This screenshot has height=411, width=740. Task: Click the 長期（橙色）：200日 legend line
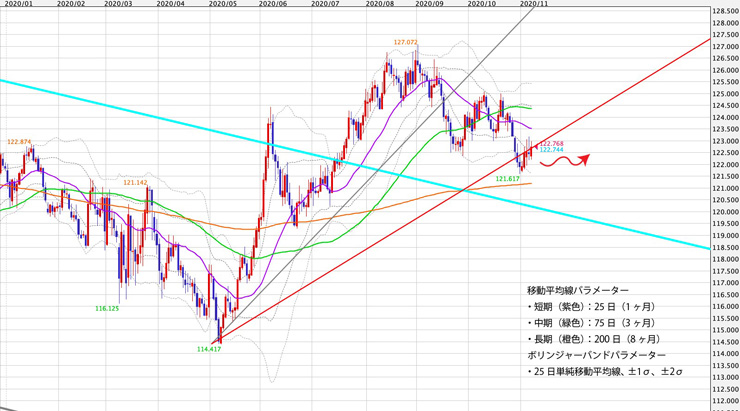pos(593,339)
